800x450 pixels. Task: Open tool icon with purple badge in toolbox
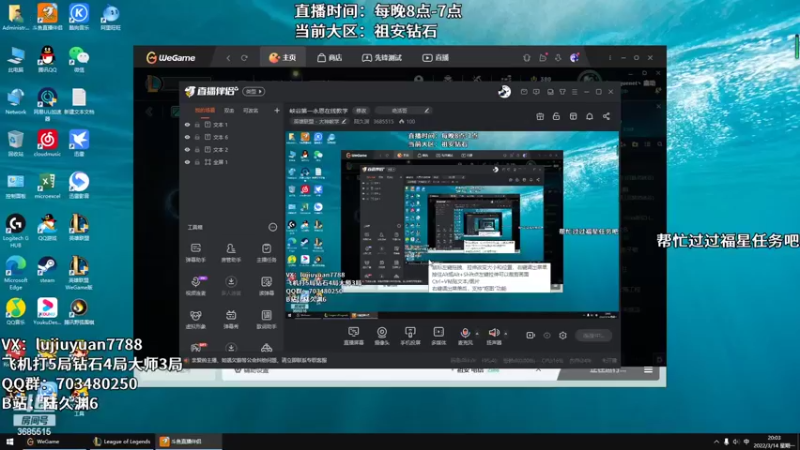pos(195,285)
